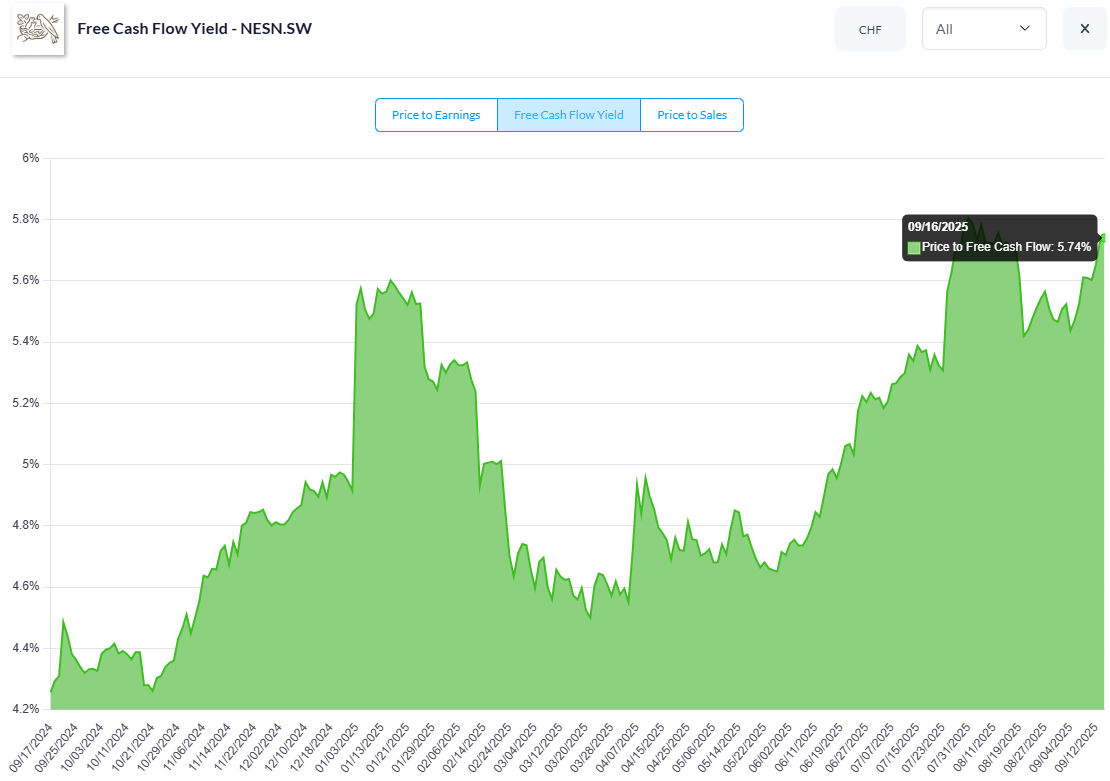Click the 4.8% y-axis label

[25, 525]
